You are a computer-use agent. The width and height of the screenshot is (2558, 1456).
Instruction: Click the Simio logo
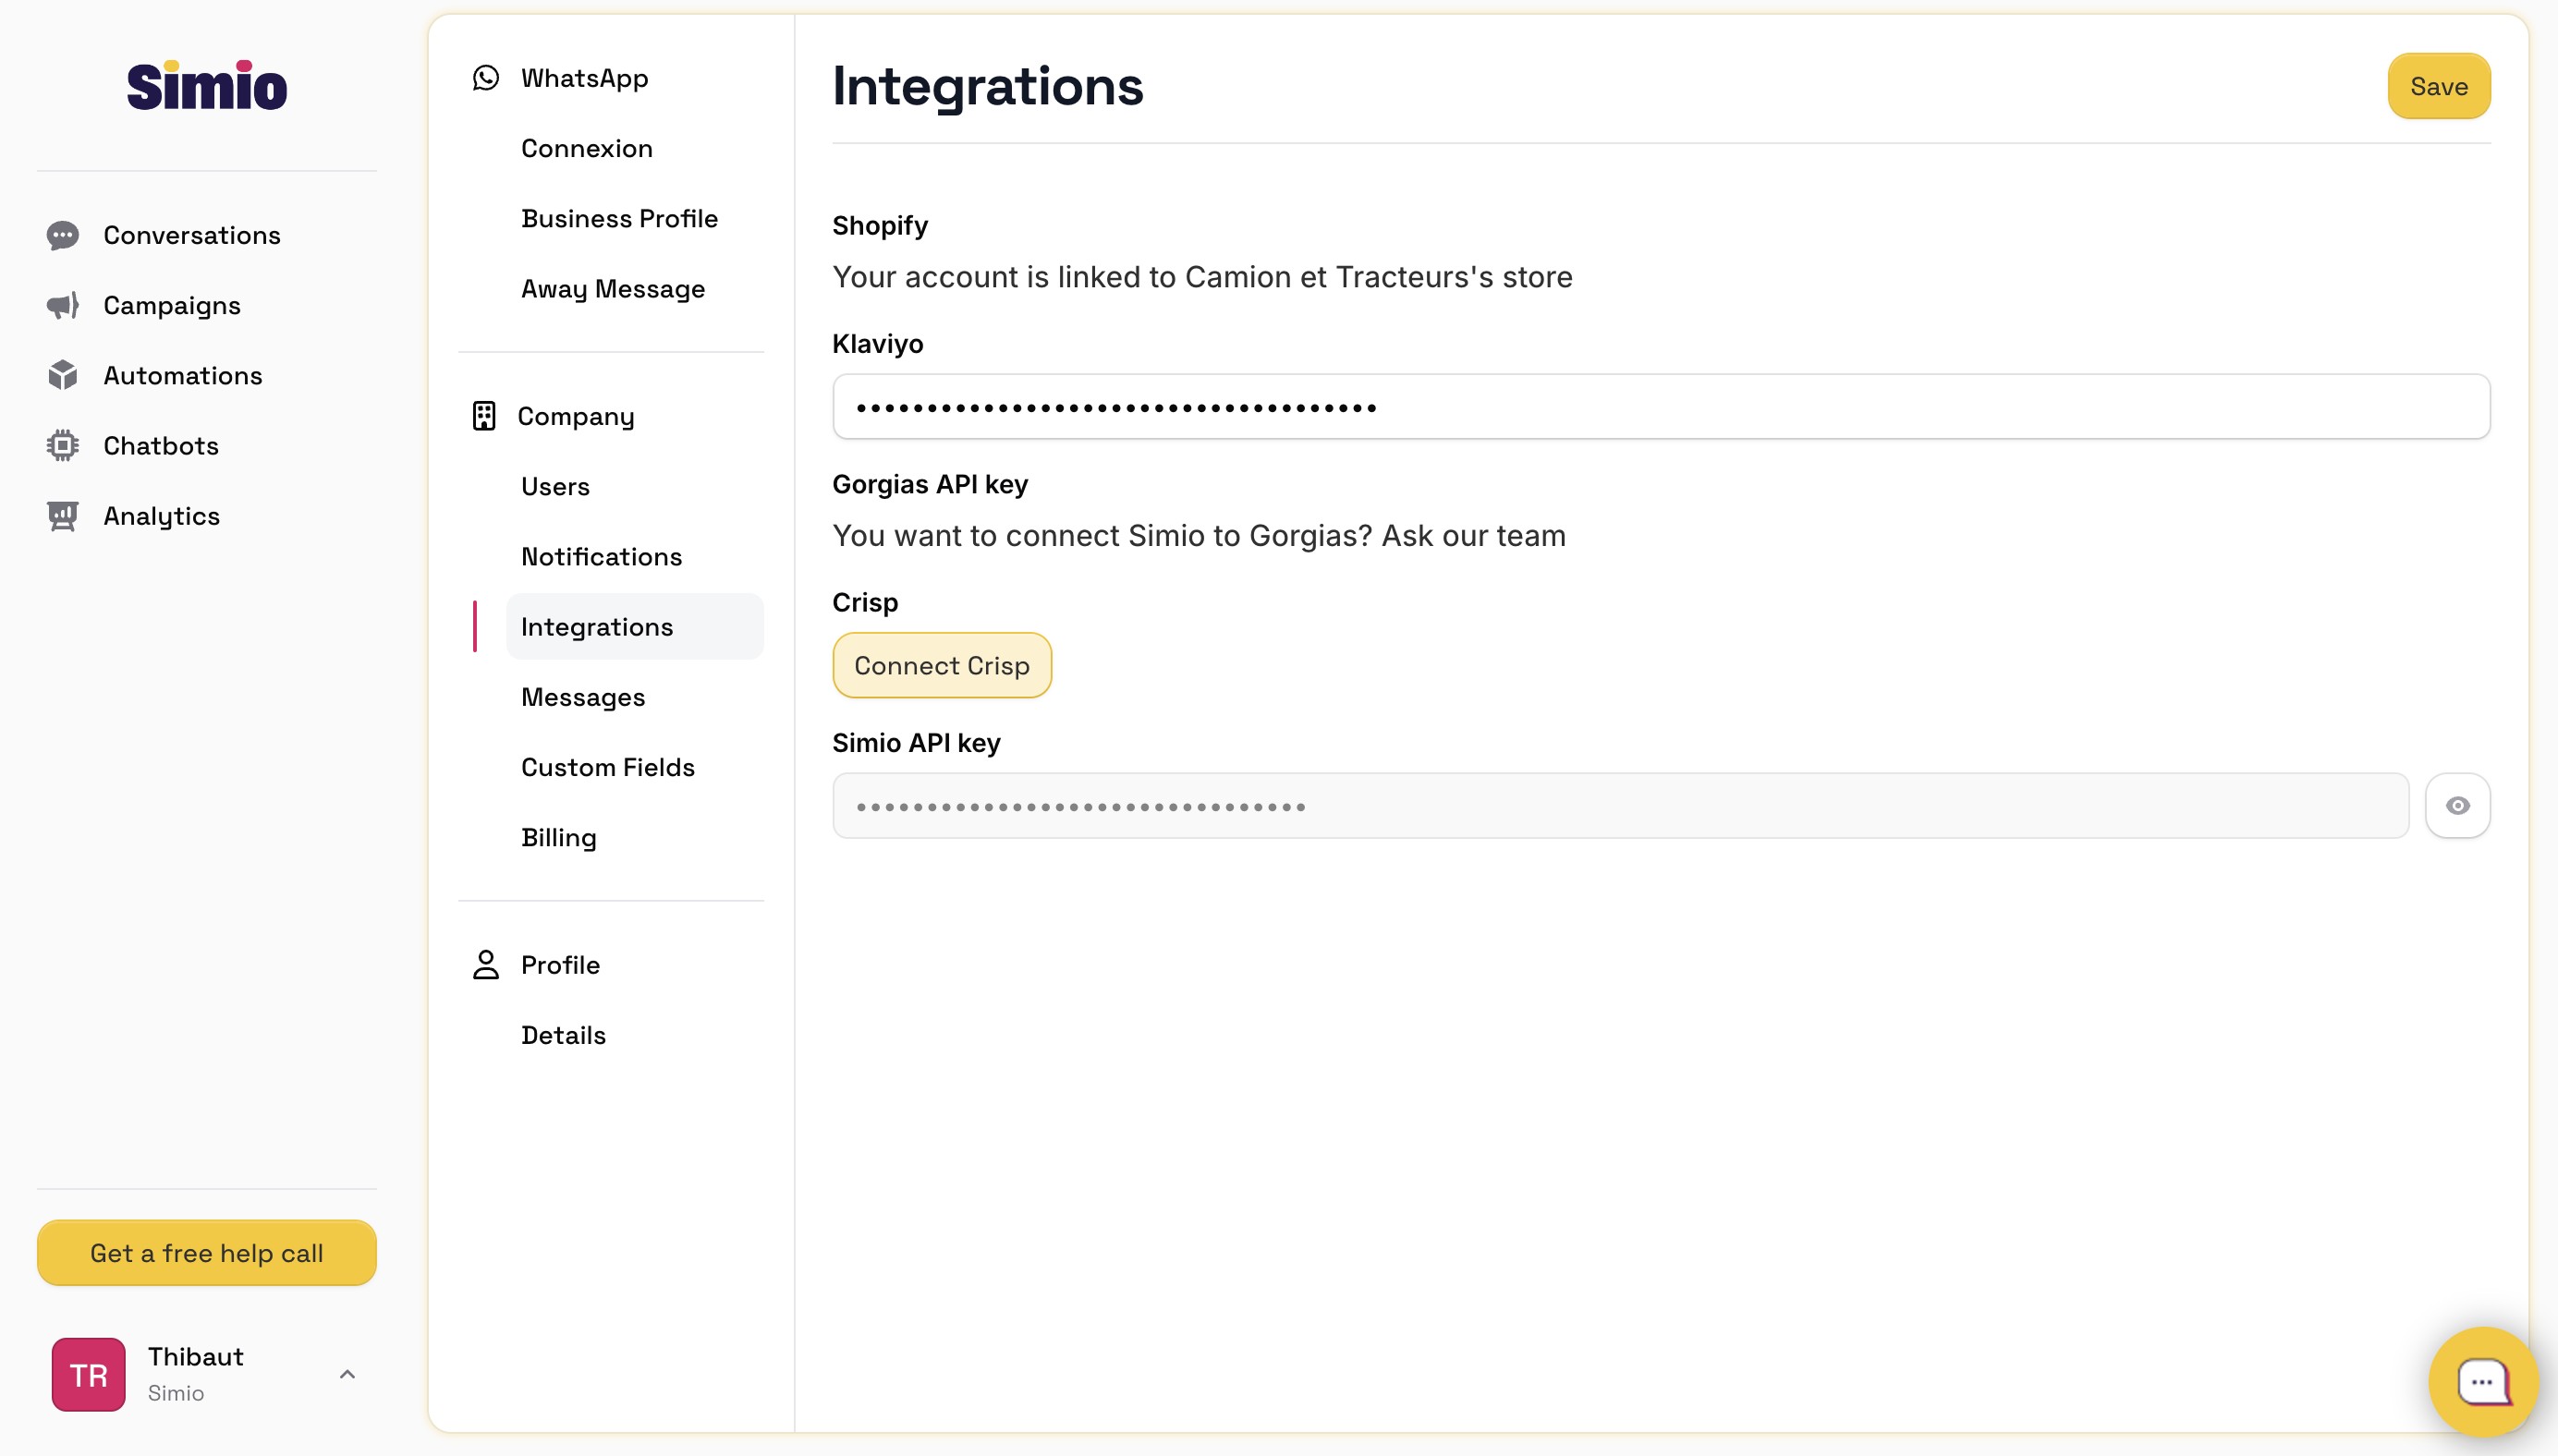[207, 86]
